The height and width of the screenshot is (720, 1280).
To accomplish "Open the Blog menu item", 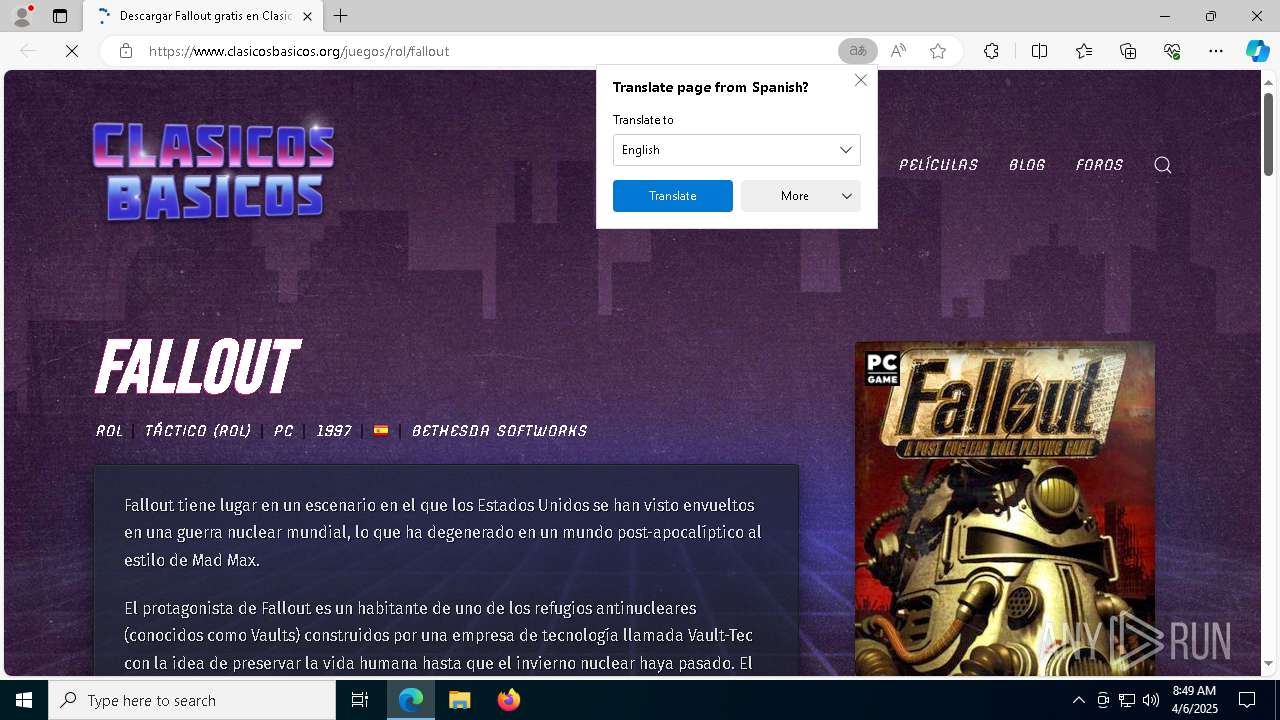I will click(x=1027, y=165).
